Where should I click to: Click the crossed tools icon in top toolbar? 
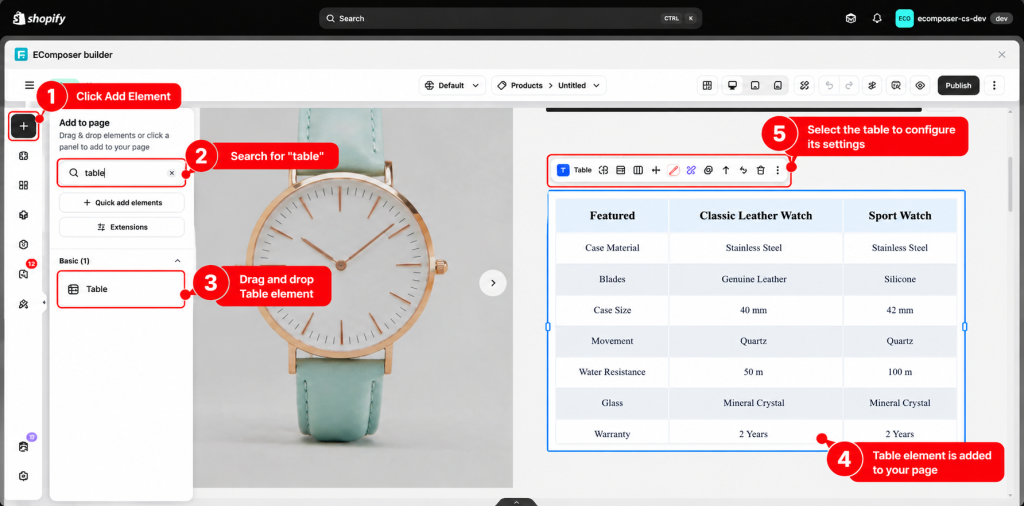tap(805, 86)
